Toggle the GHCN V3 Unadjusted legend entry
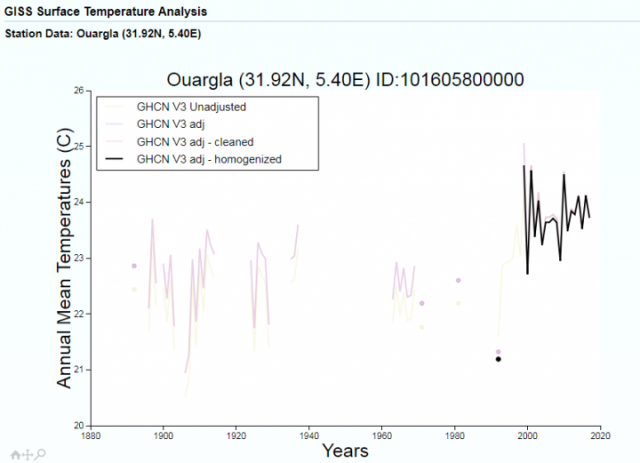640x463 pixels. (190, 106)
